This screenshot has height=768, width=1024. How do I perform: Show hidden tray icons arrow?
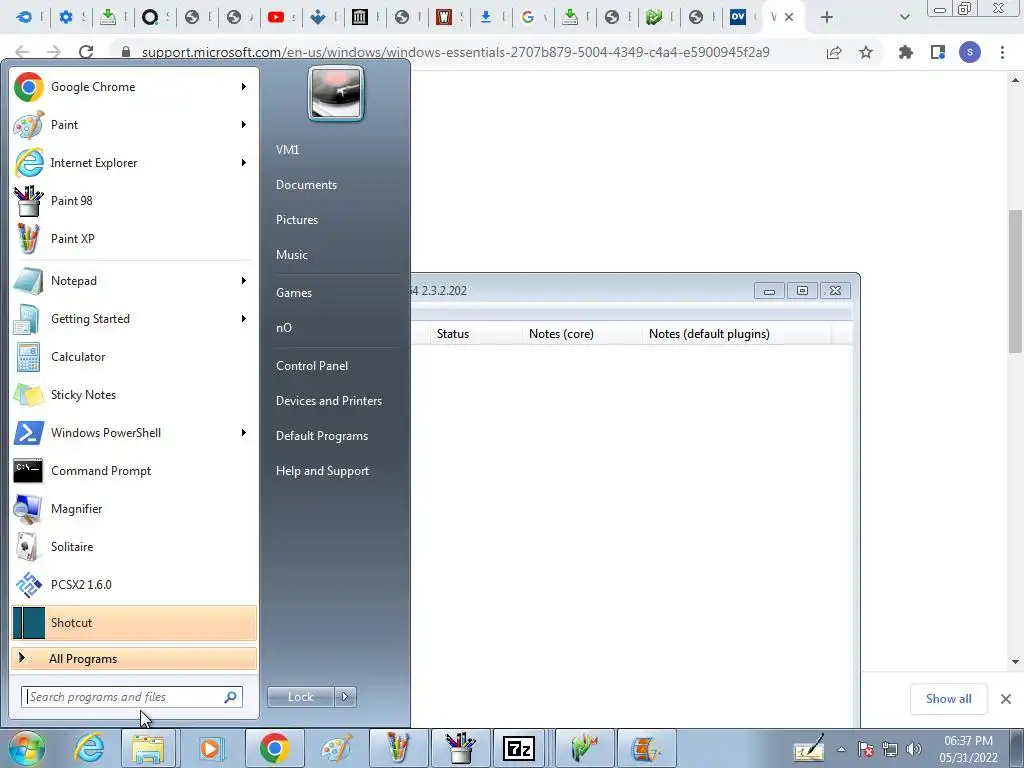tap(841, 750)
